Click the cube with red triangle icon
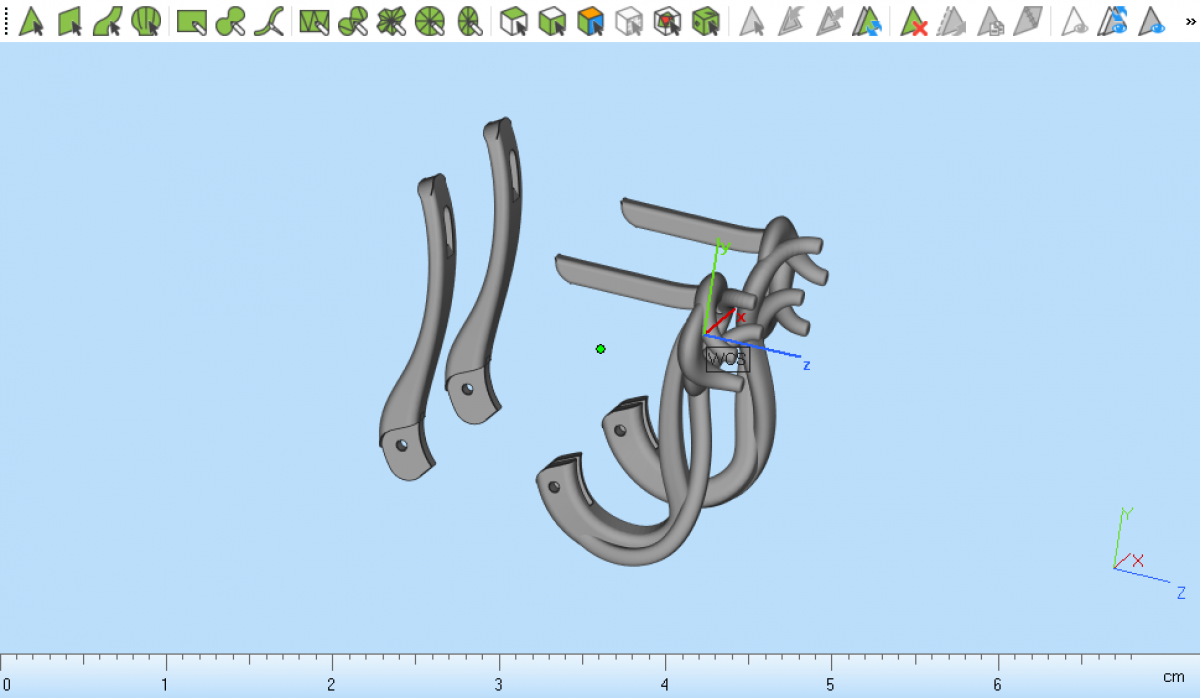Screen dimensions: 1200x698 667,21
